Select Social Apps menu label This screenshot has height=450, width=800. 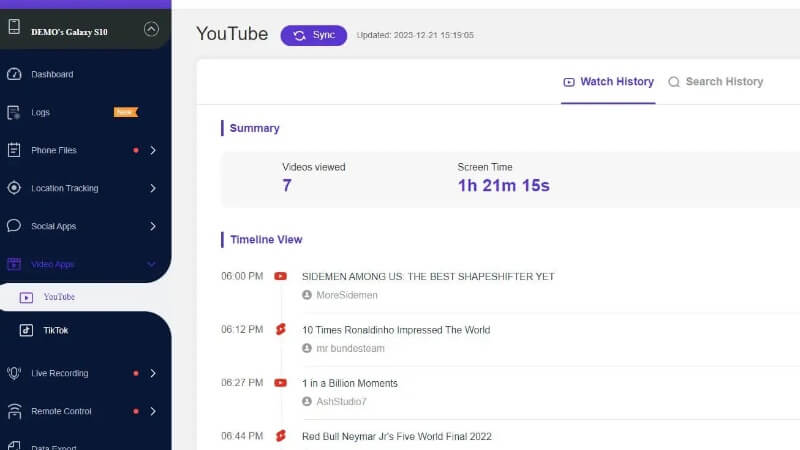(54, 226)
